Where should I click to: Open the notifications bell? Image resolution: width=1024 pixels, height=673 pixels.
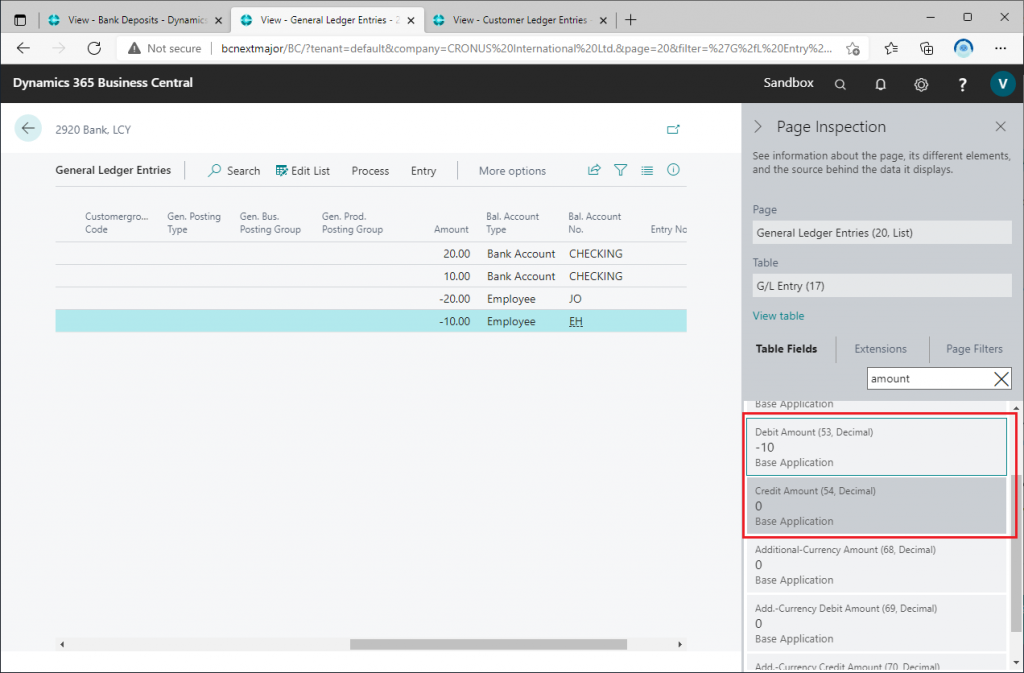coord(880,84)
